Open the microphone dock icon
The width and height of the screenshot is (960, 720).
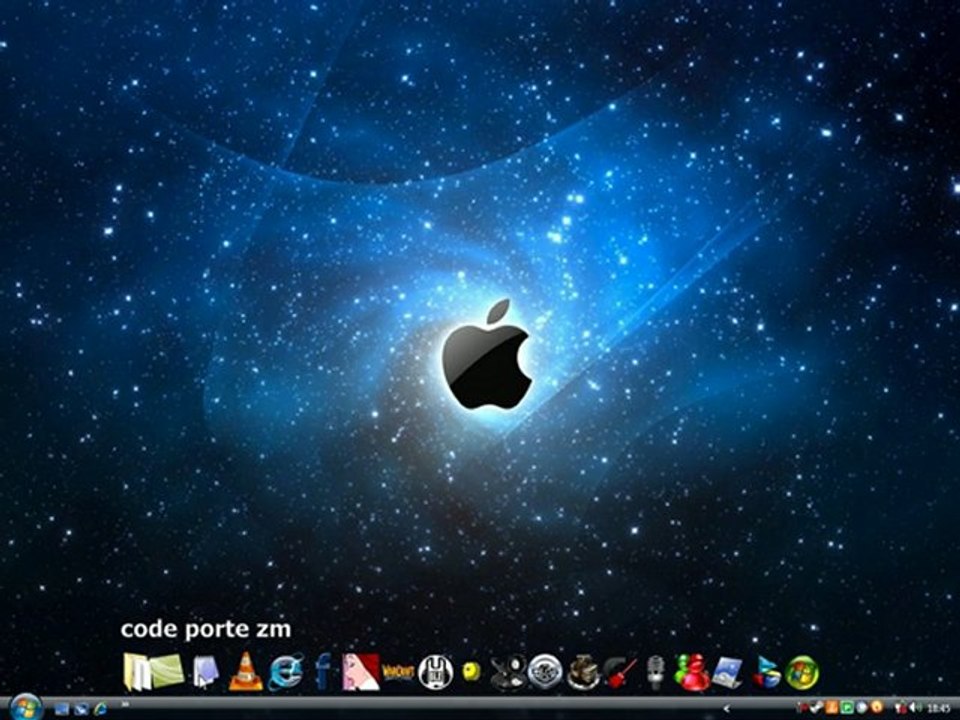(x=656, y=672)
